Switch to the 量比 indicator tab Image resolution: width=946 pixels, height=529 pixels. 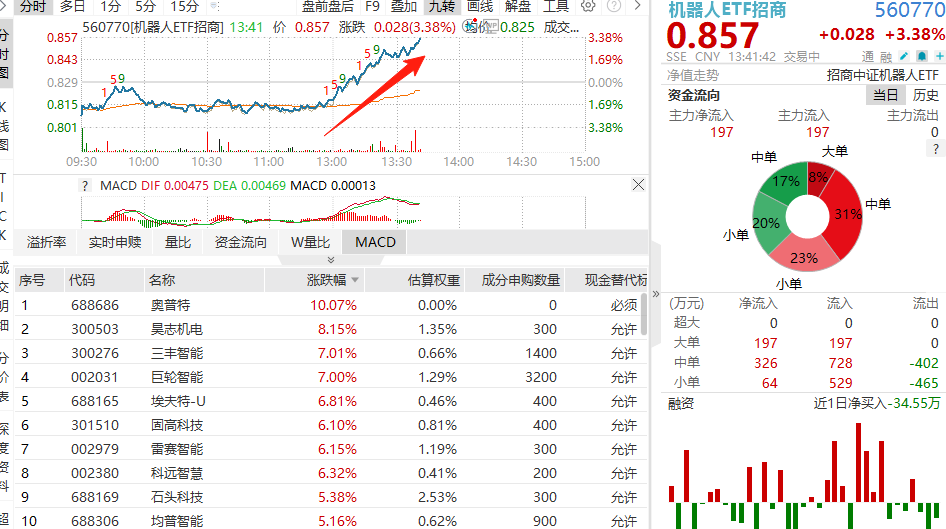click(x=177, y=242)
